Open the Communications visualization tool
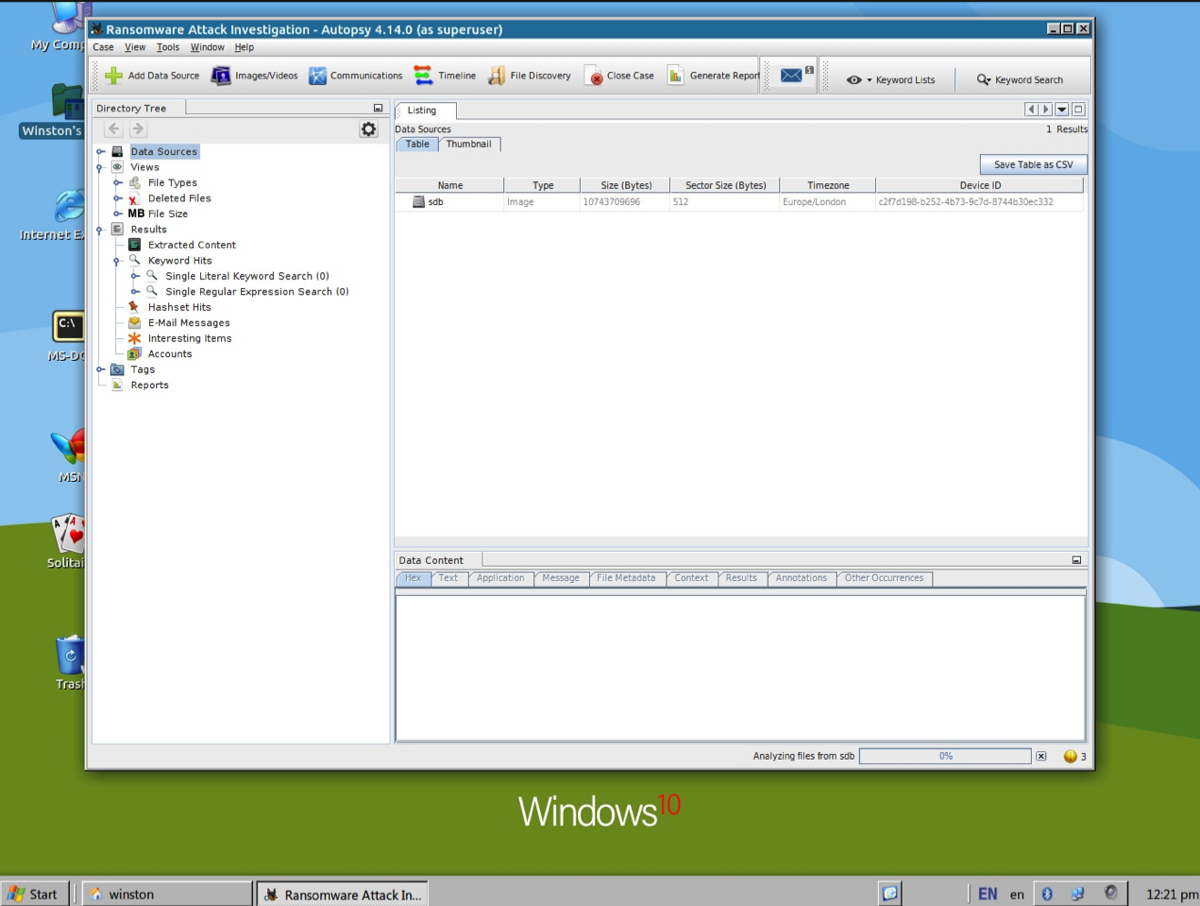The width and height of the screenshot is (1200, 906). click(x=318, y=76)
